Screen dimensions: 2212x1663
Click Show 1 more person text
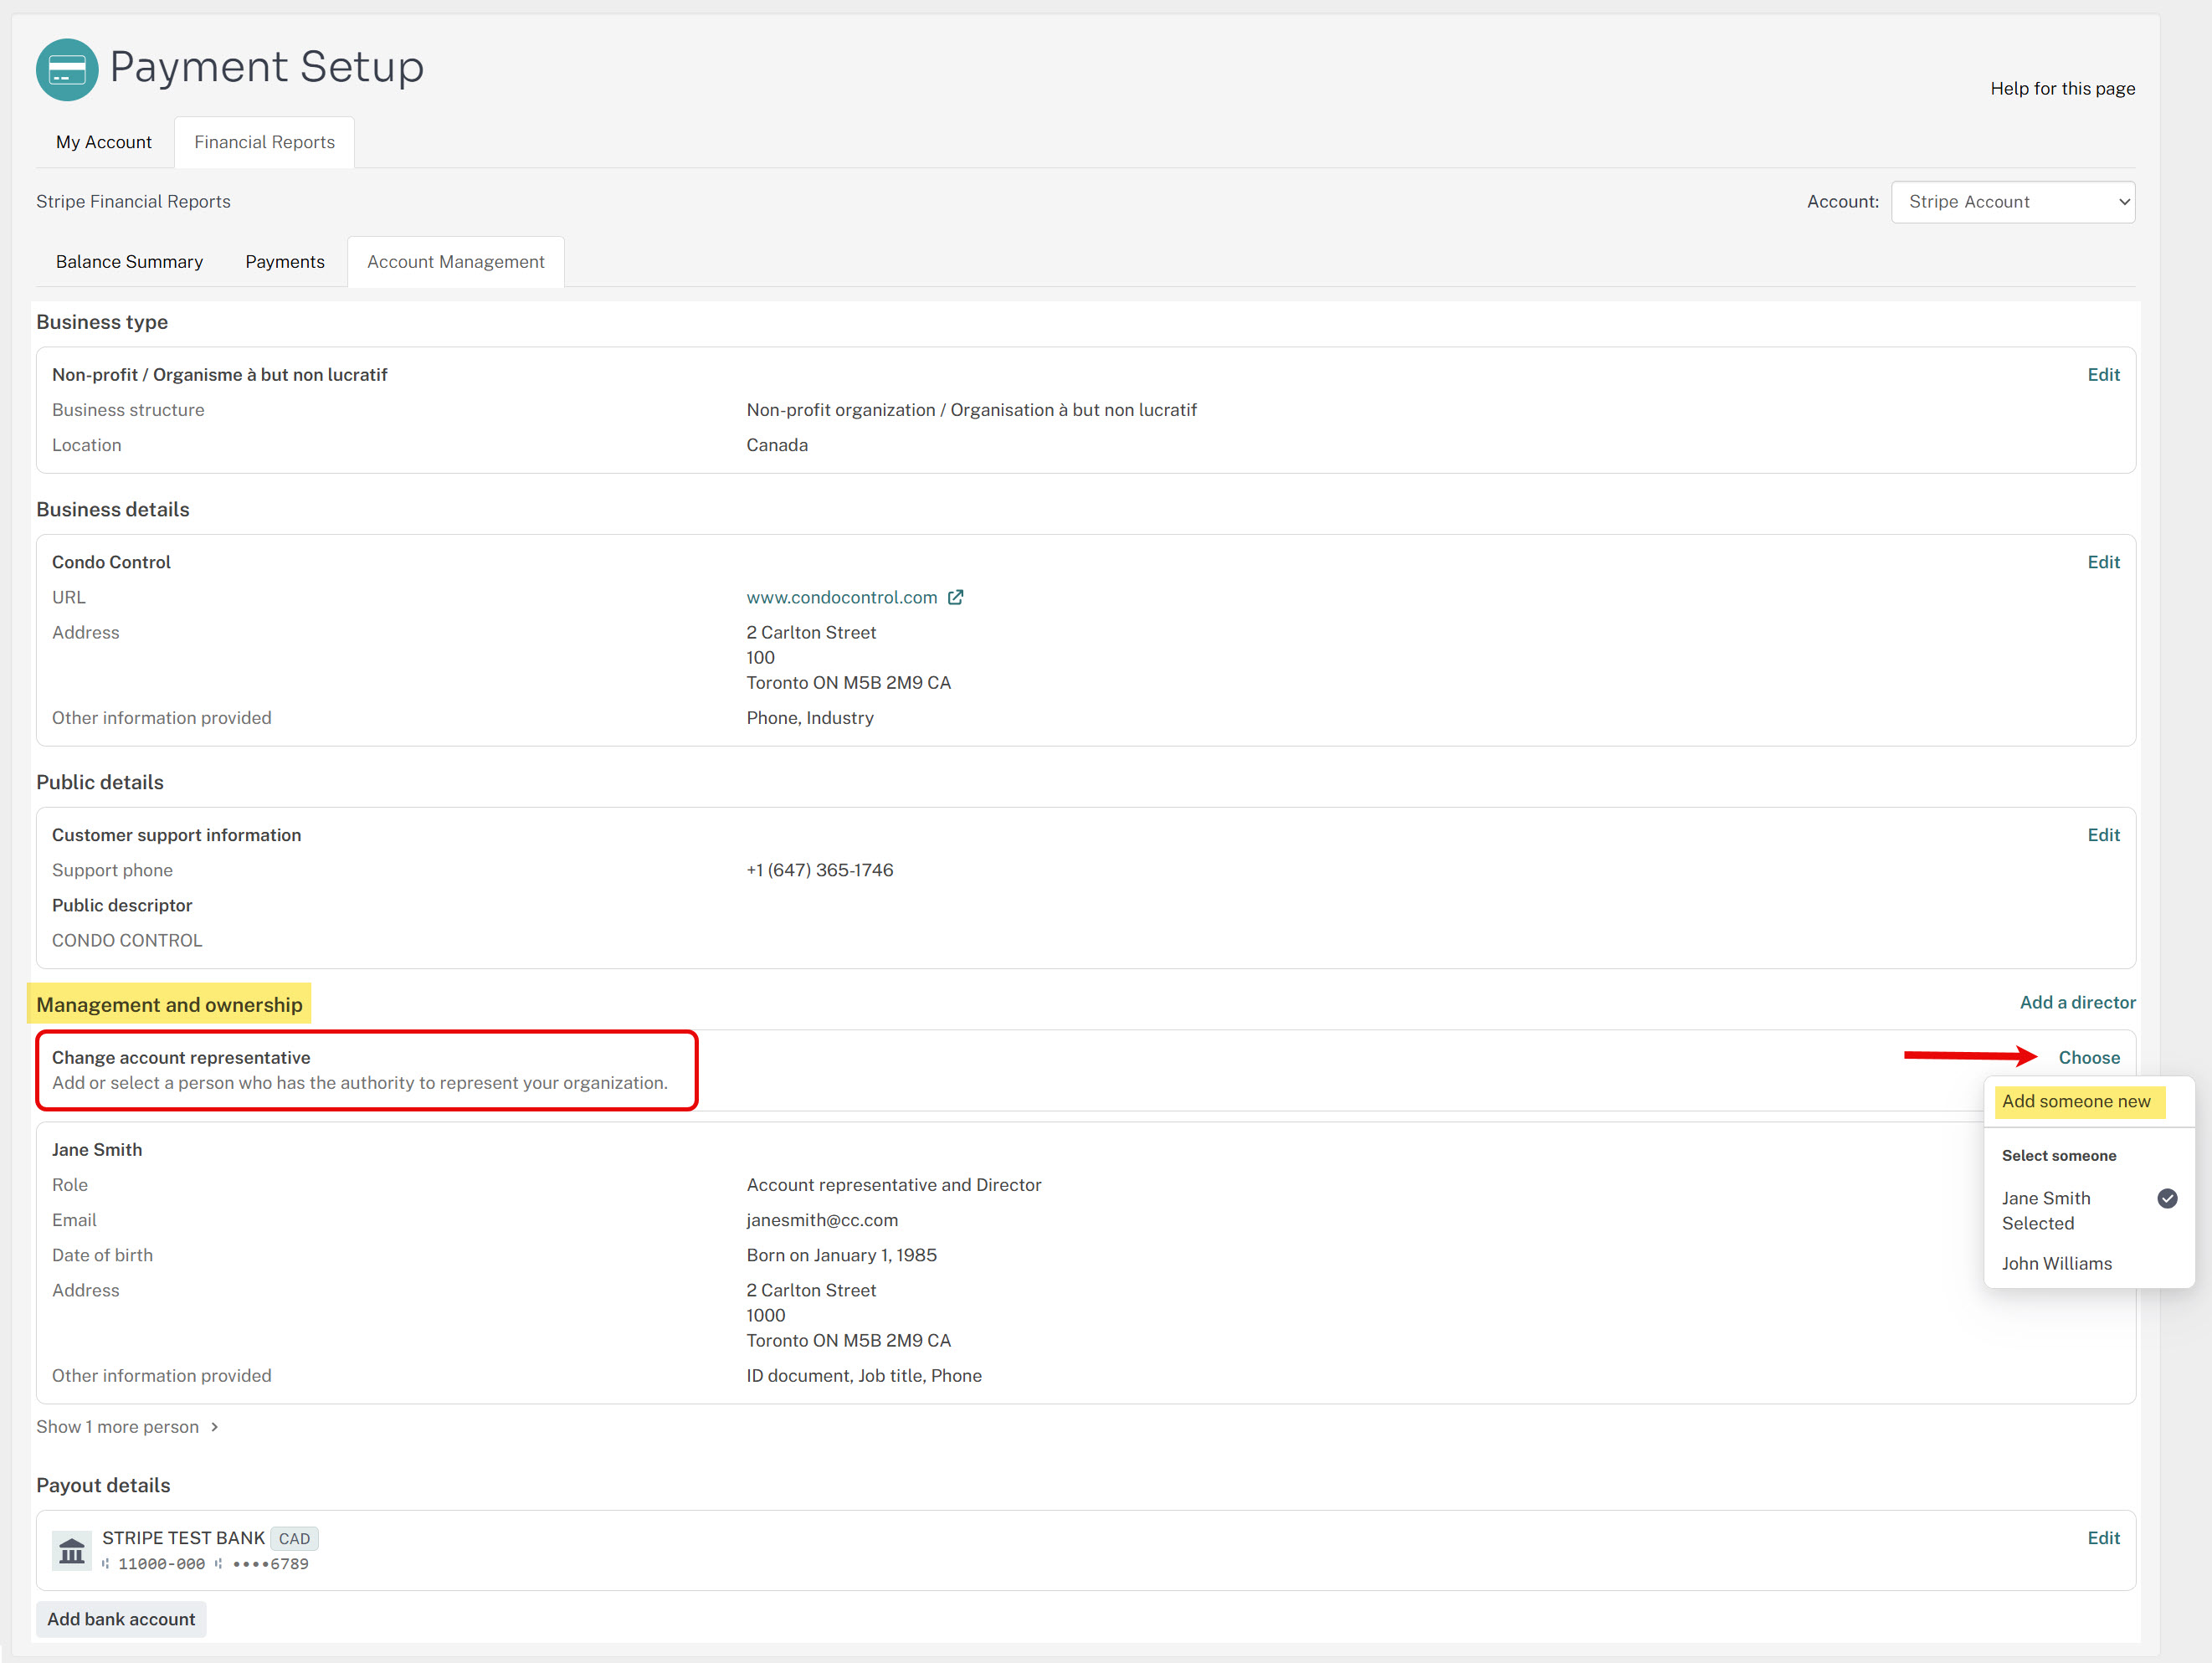click(x=118, y=1427)
